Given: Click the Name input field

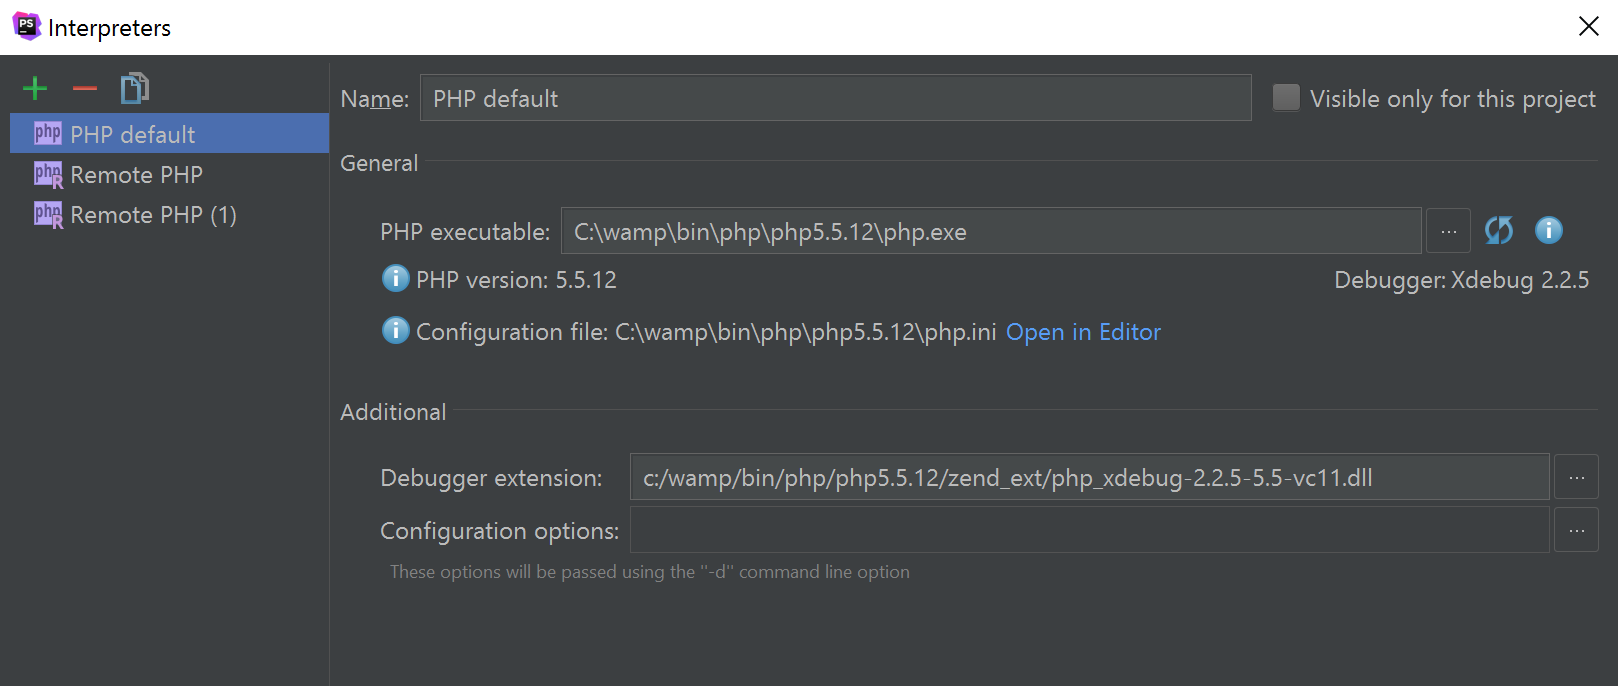Looking at the screenshot, I should (x=836, y=98).
